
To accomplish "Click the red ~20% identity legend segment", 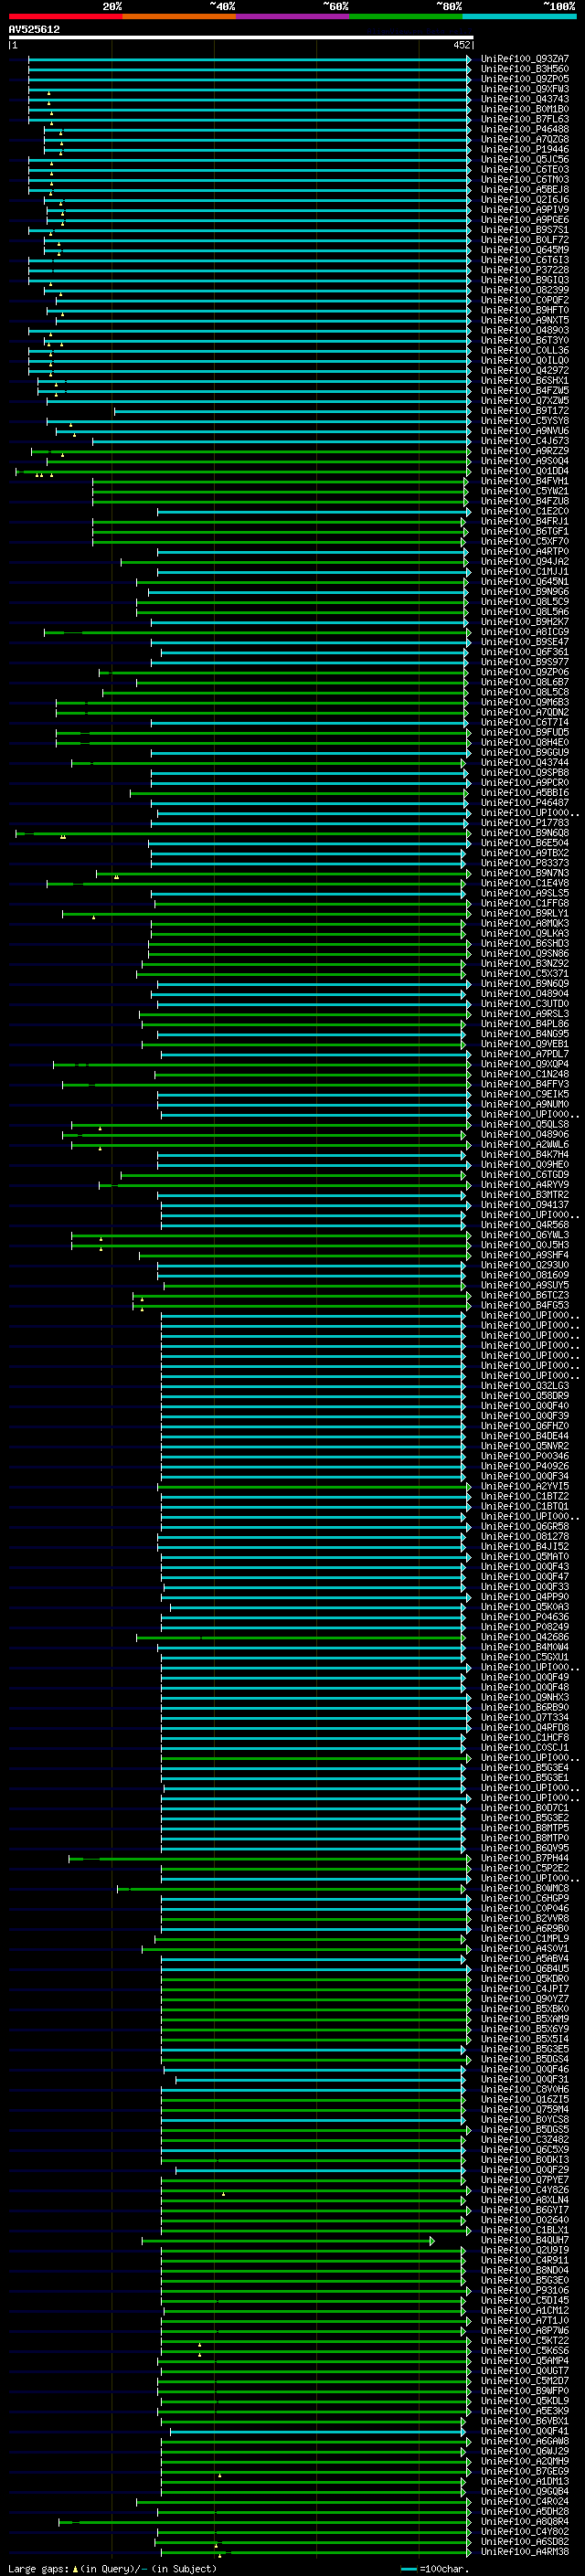I will tap(65, 16).
